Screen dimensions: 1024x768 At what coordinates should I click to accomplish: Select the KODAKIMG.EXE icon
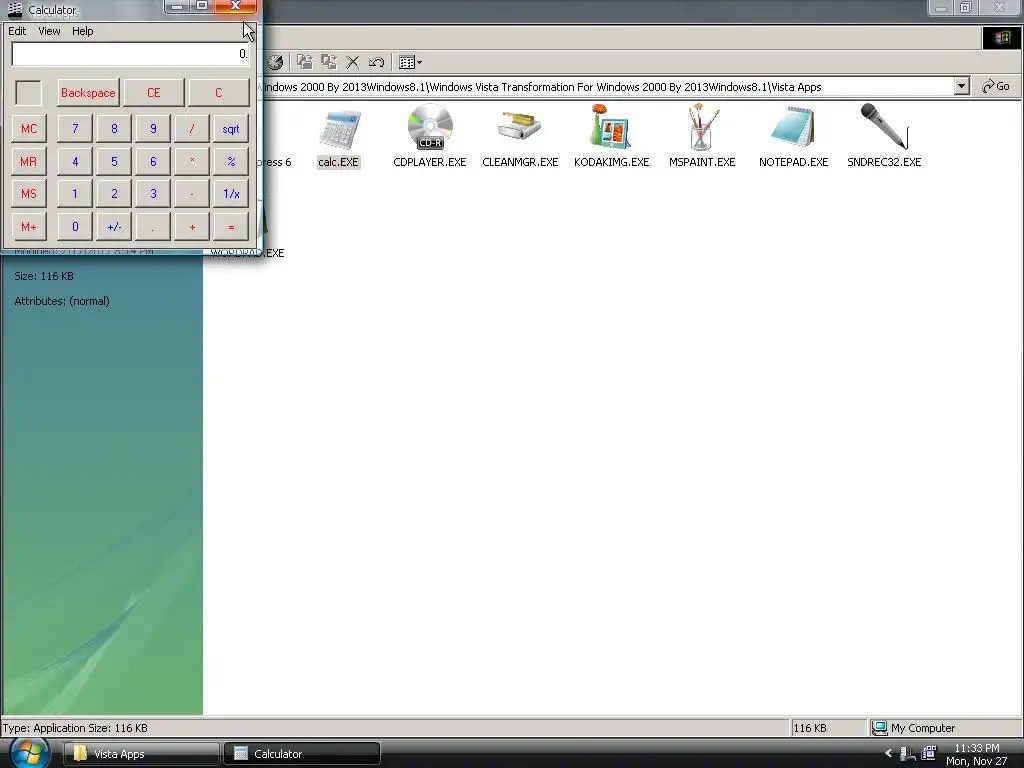(611, 127)
